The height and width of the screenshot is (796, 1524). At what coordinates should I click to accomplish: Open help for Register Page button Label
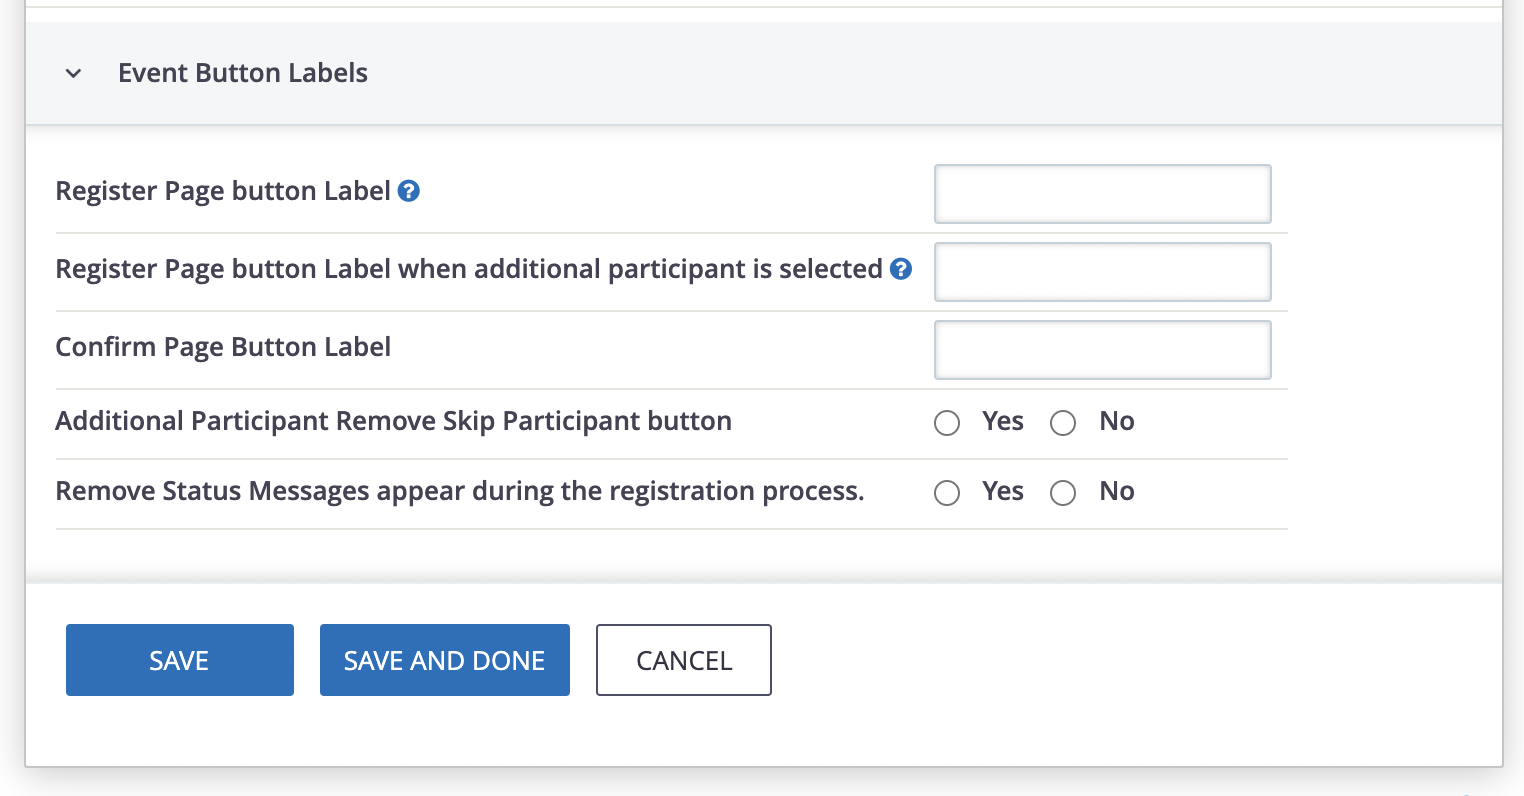(408, 191)
